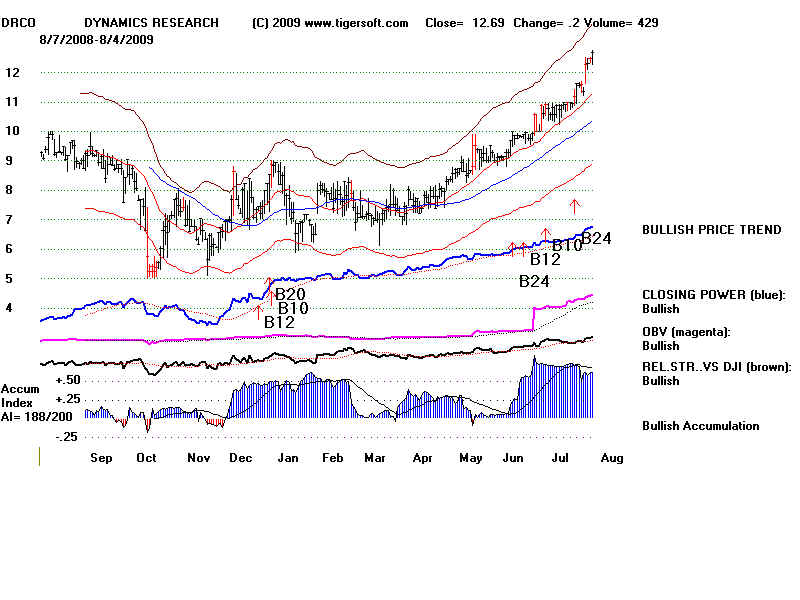Select the Volume= 429 reading
The height and width of the screenshot is (600, 800).
(x=621, y=23)
